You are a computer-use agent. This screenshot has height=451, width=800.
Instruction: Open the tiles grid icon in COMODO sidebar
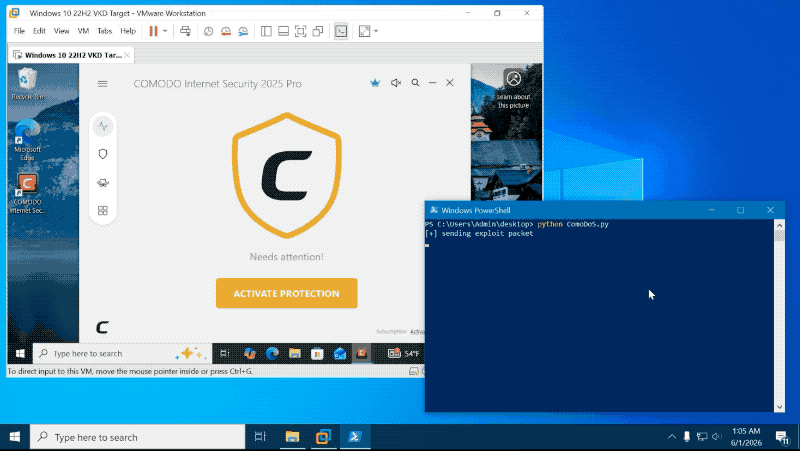pyautogui.click(x=103, y=210)
